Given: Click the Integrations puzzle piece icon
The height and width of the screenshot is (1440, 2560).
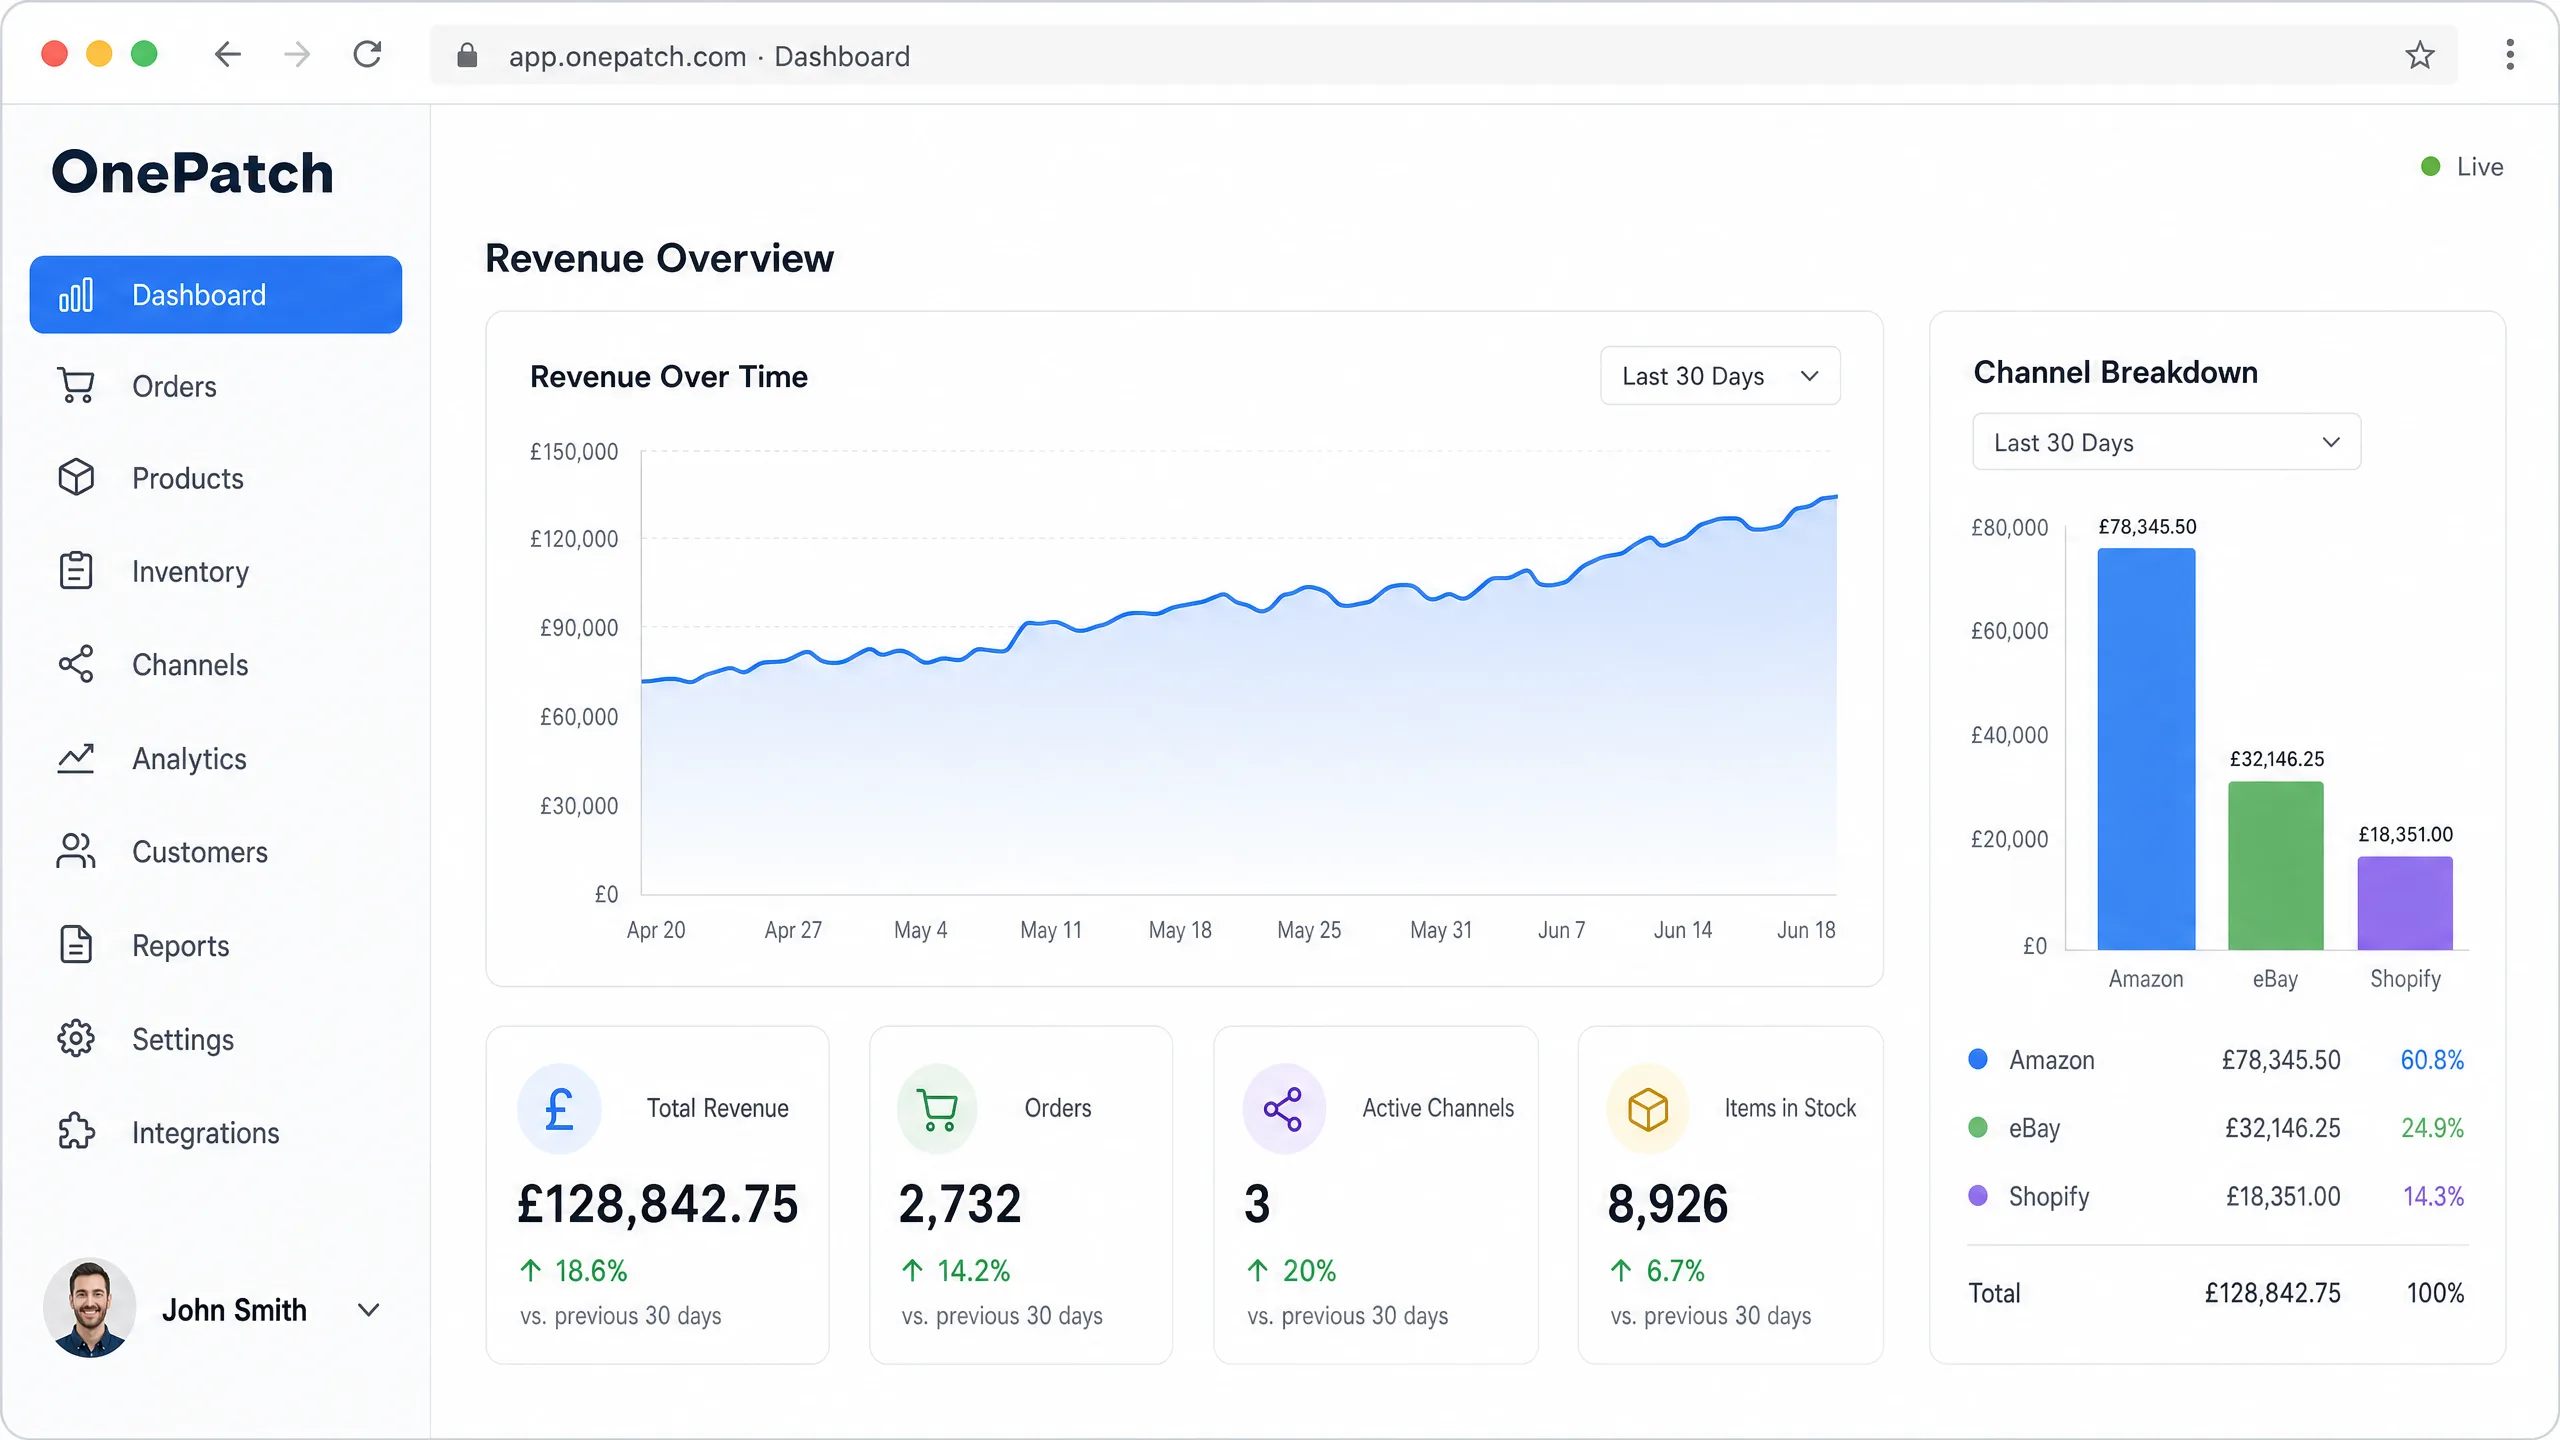Looking at the screenshot, I should pos(76,1132).
